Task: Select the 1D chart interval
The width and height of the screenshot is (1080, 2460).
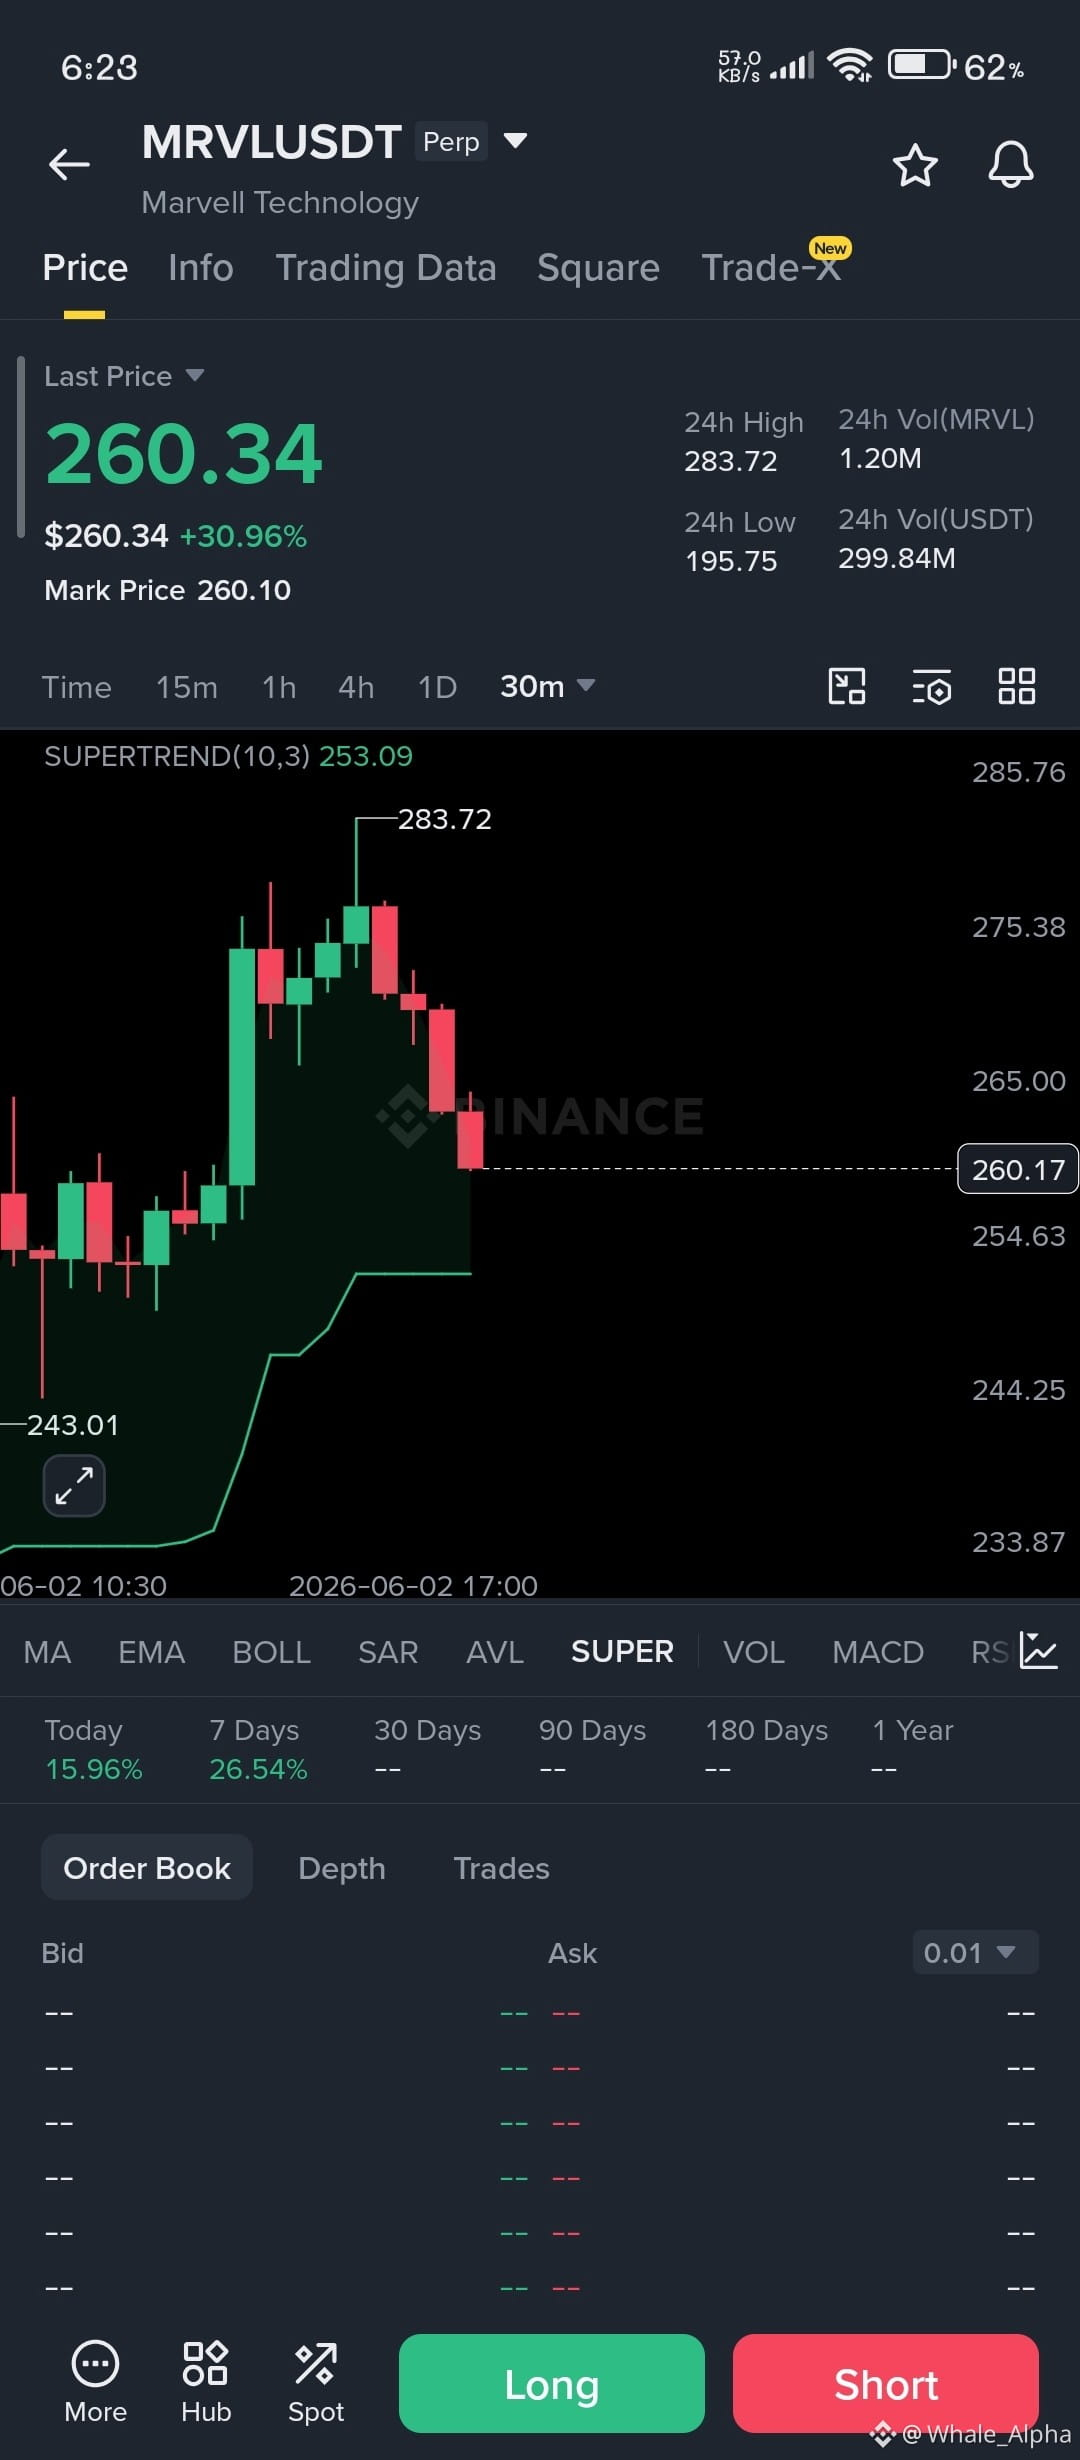Action: click(437, 687)
